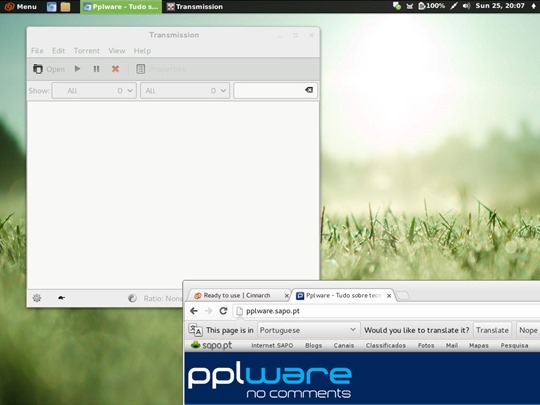The height and width of the screenshot is (405, 540).
Task: Open Transmission Edit menu
Action: 59,51
